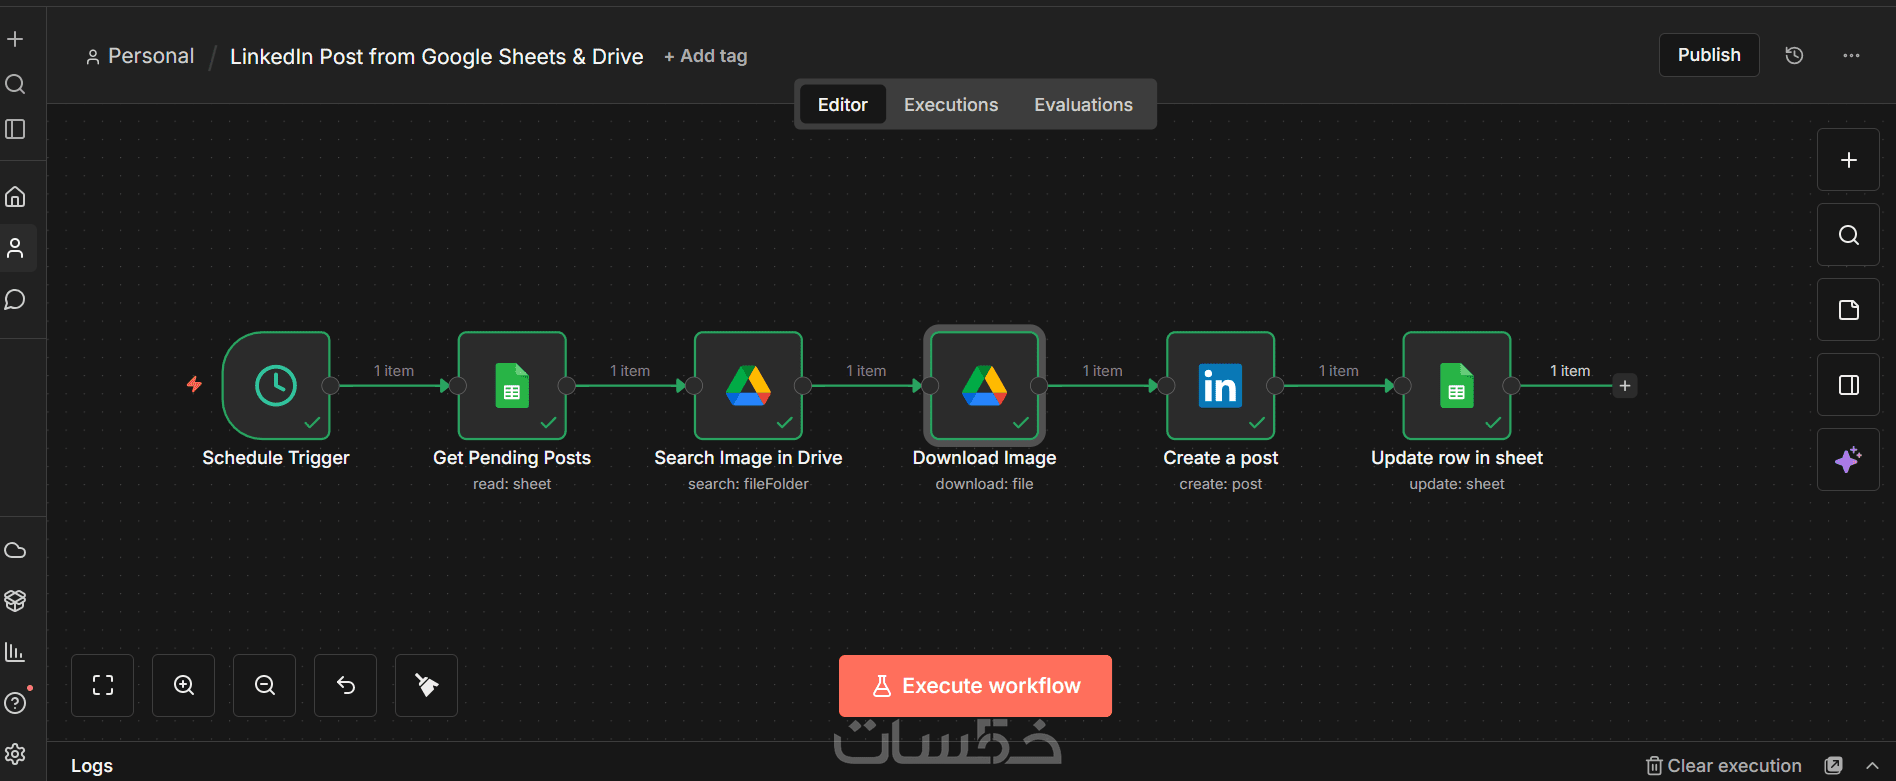
Task: Open the Settings gear in the sidebar
Action: point(15,754)
